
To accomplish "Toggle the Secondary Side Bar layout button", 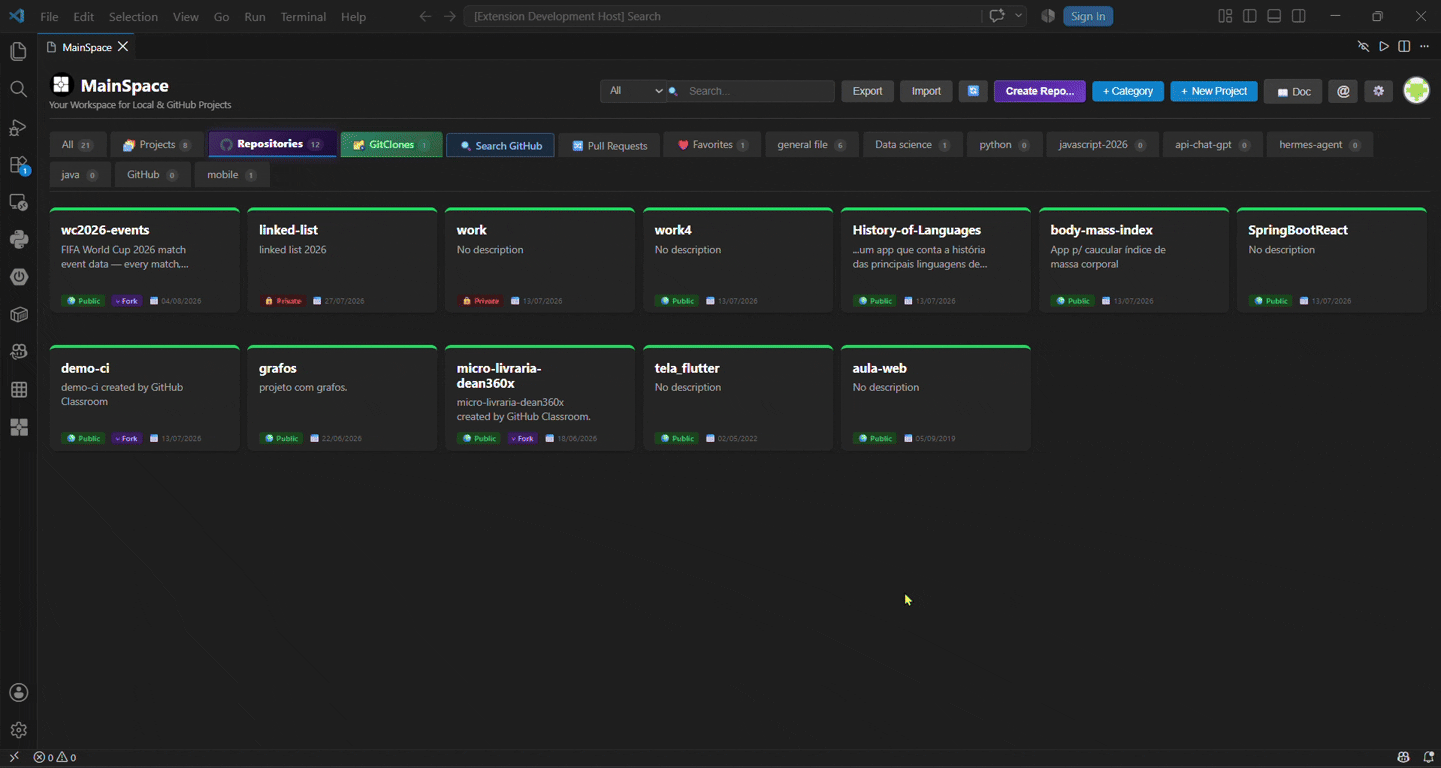I will point(1298,16).
